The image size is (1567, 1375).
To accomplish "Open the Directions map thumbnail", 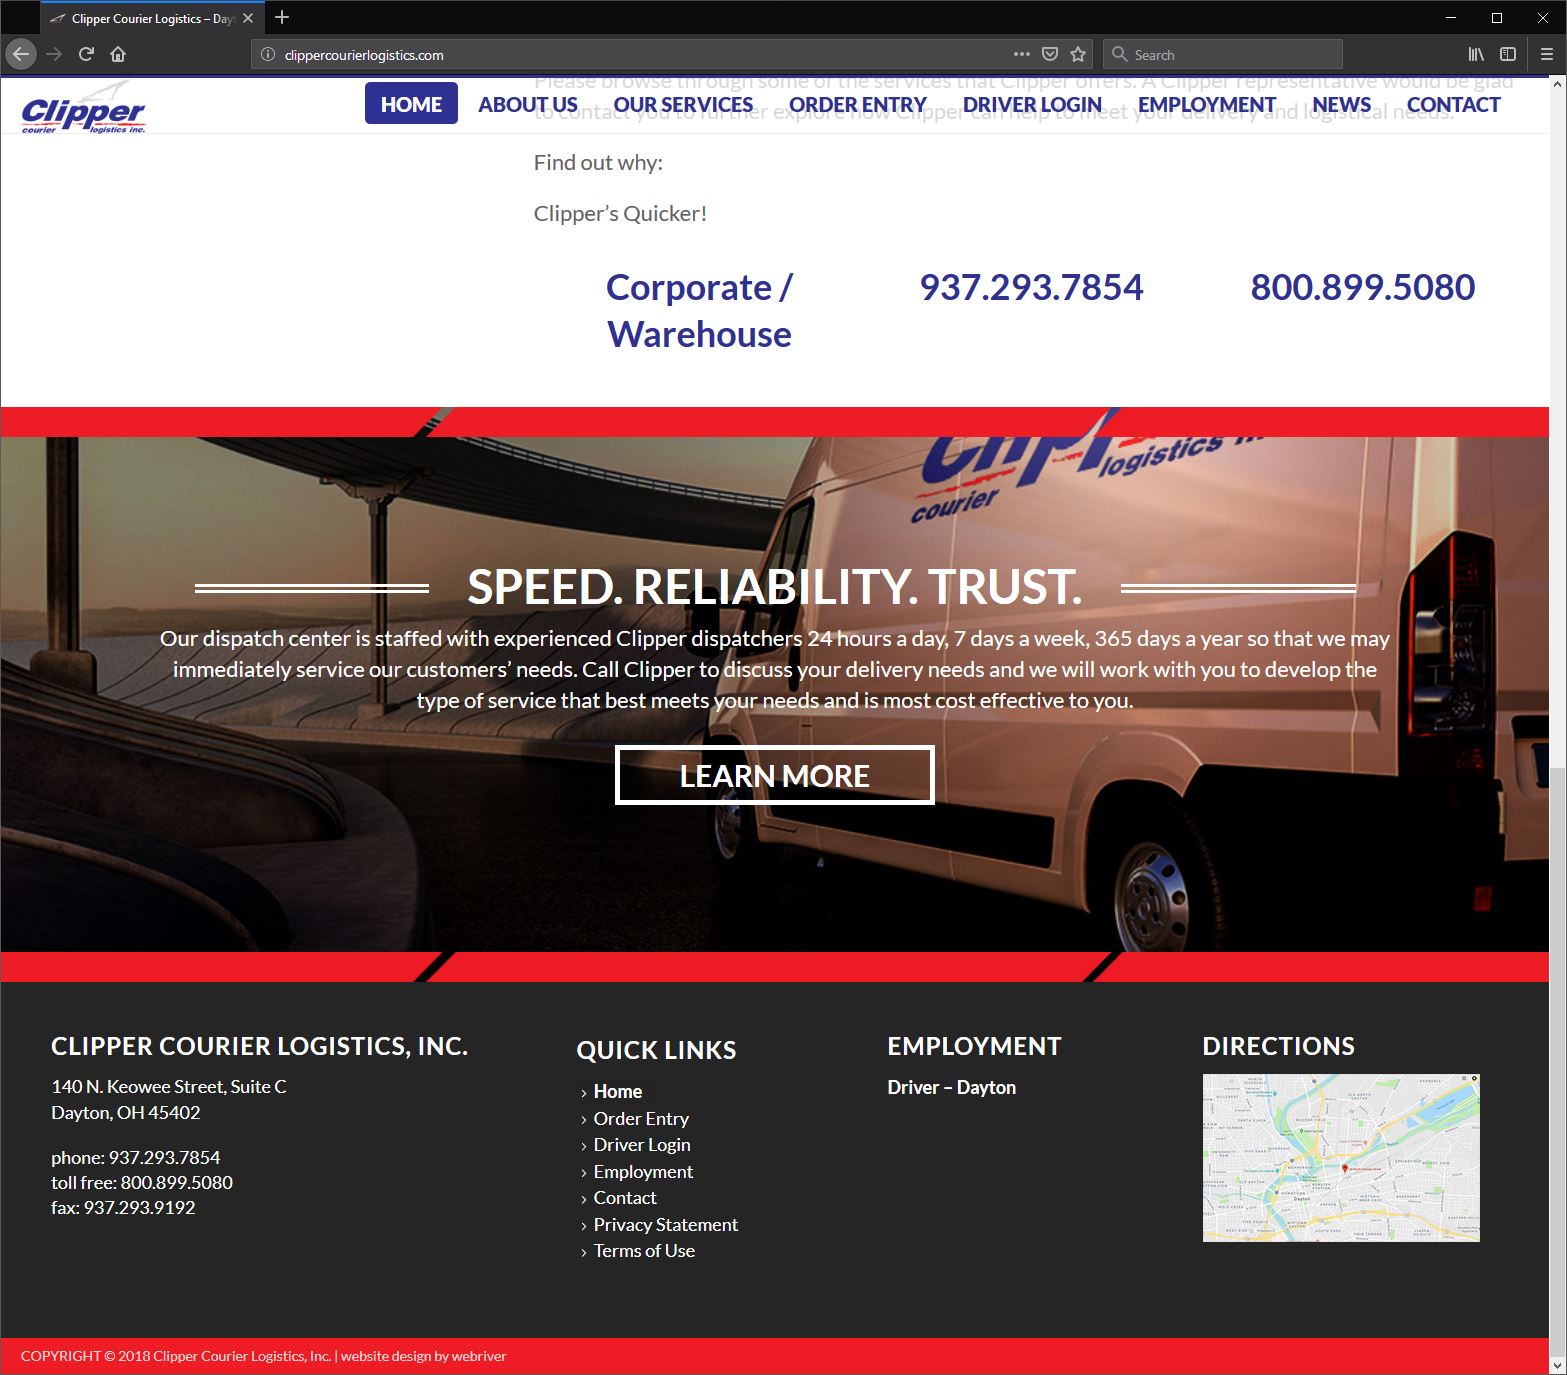I will 1341,1158.
